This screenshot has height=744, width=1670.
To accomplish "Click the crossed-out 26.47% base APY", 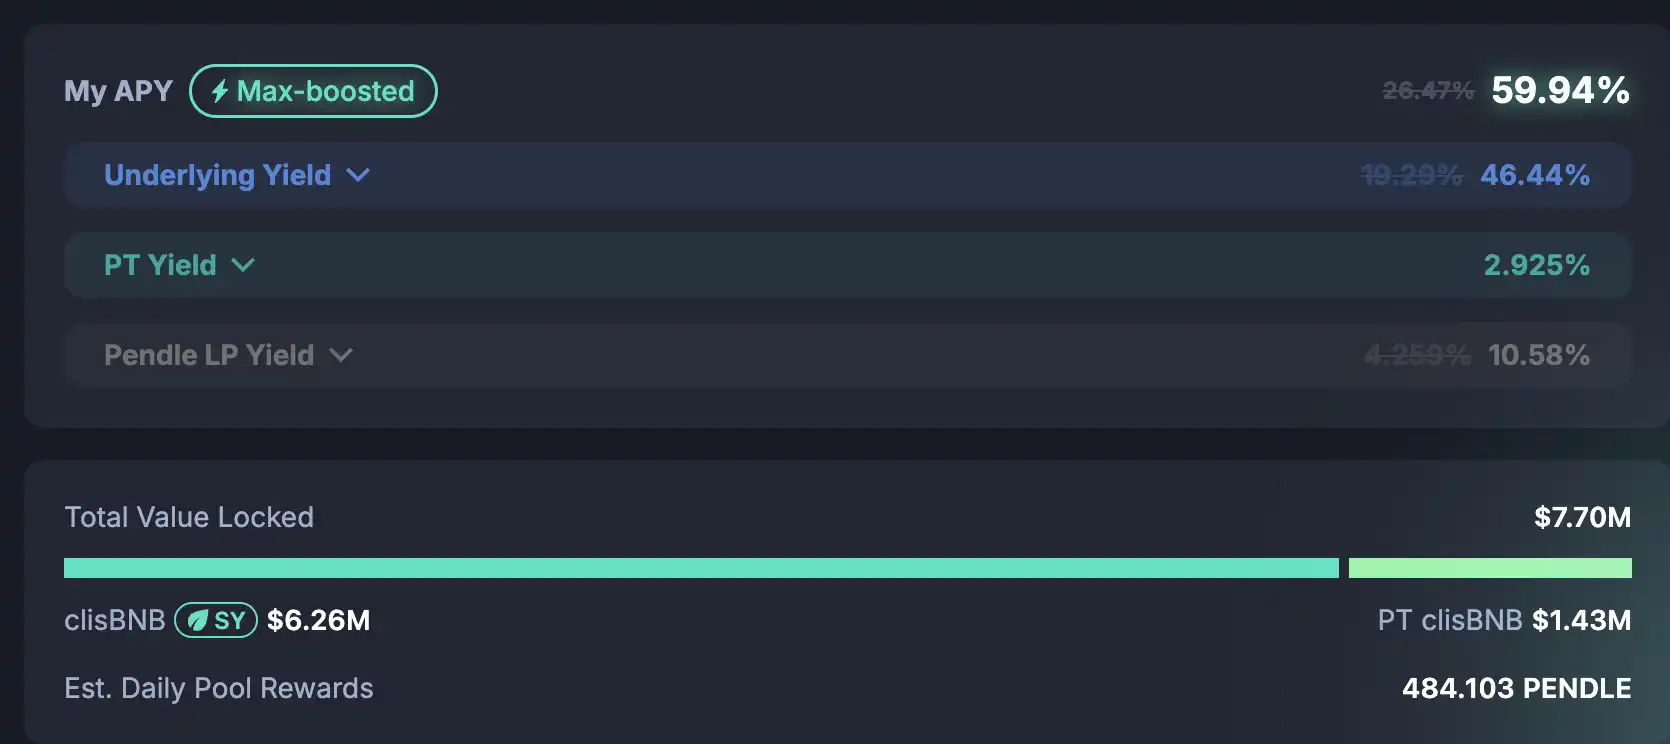I will [1428, 91].
